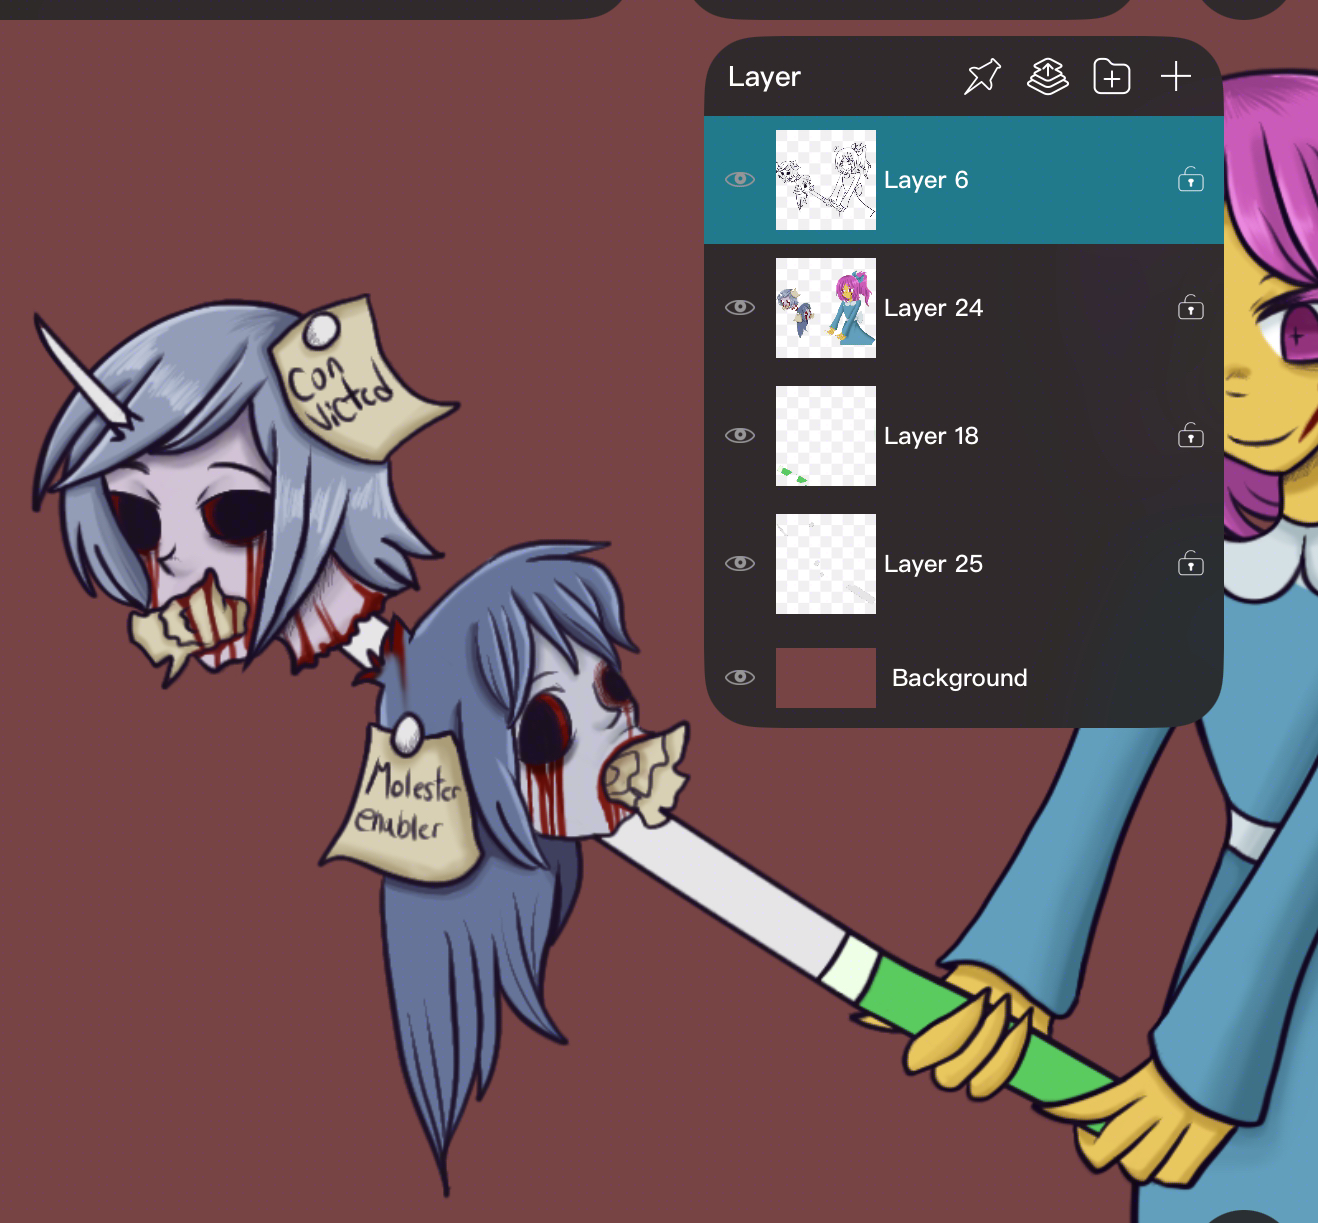Toggle lock on Layer 25
Viewport: 1318px width, 1223px height.
pos(1190,564)
